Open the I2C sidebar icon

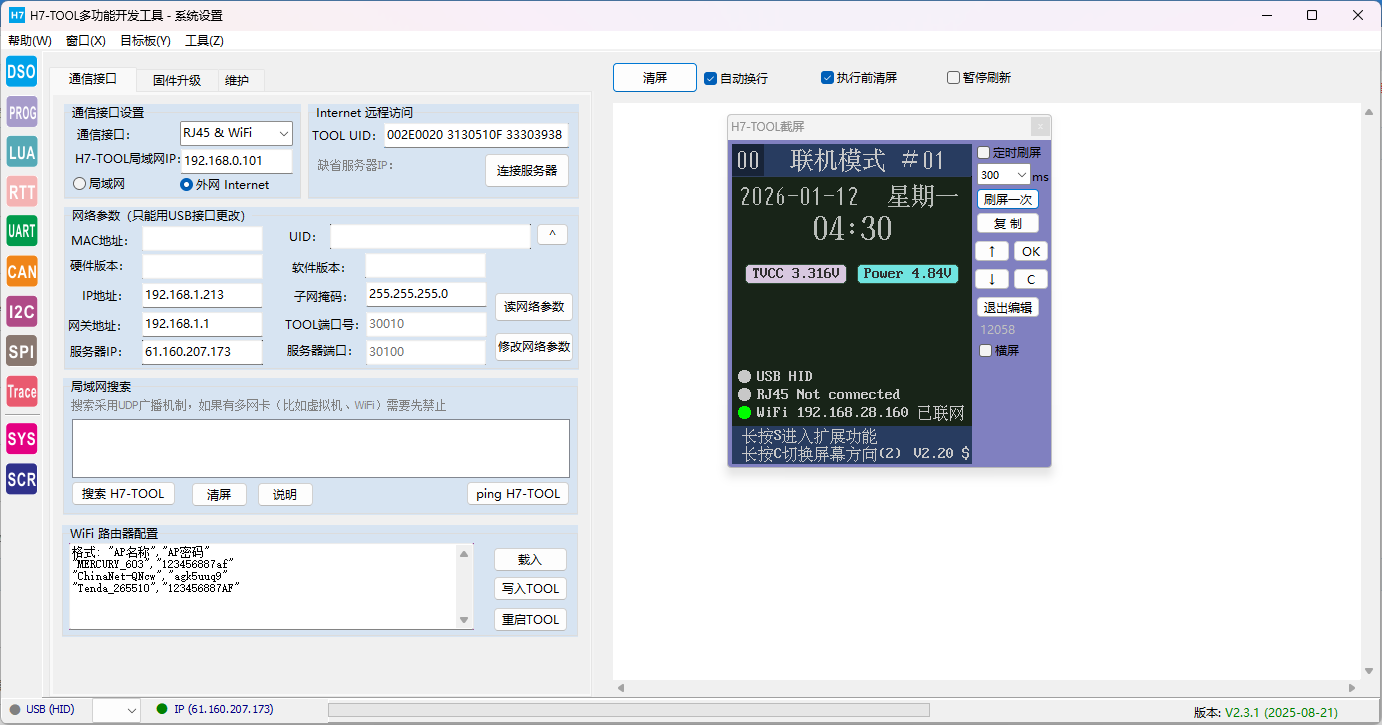[21, 311]
